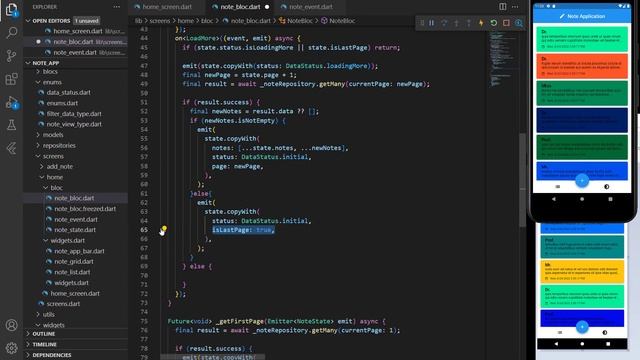640x360 pixels.
Task: Open the Explorer view in activity bar
Action: click(x=11, y=9)
